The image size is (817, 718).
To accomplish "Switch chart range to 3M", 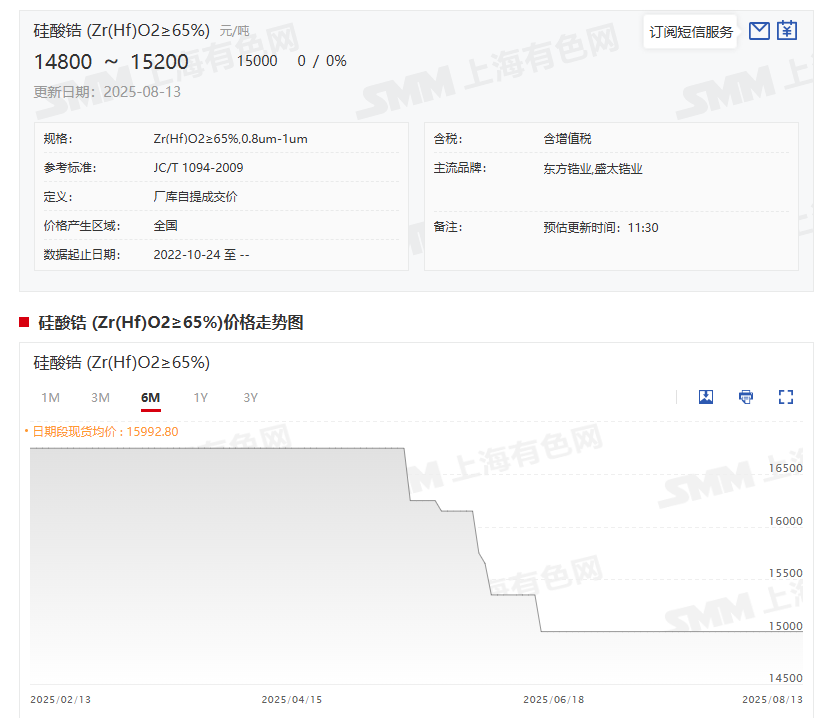I will (x=100, y=398).
